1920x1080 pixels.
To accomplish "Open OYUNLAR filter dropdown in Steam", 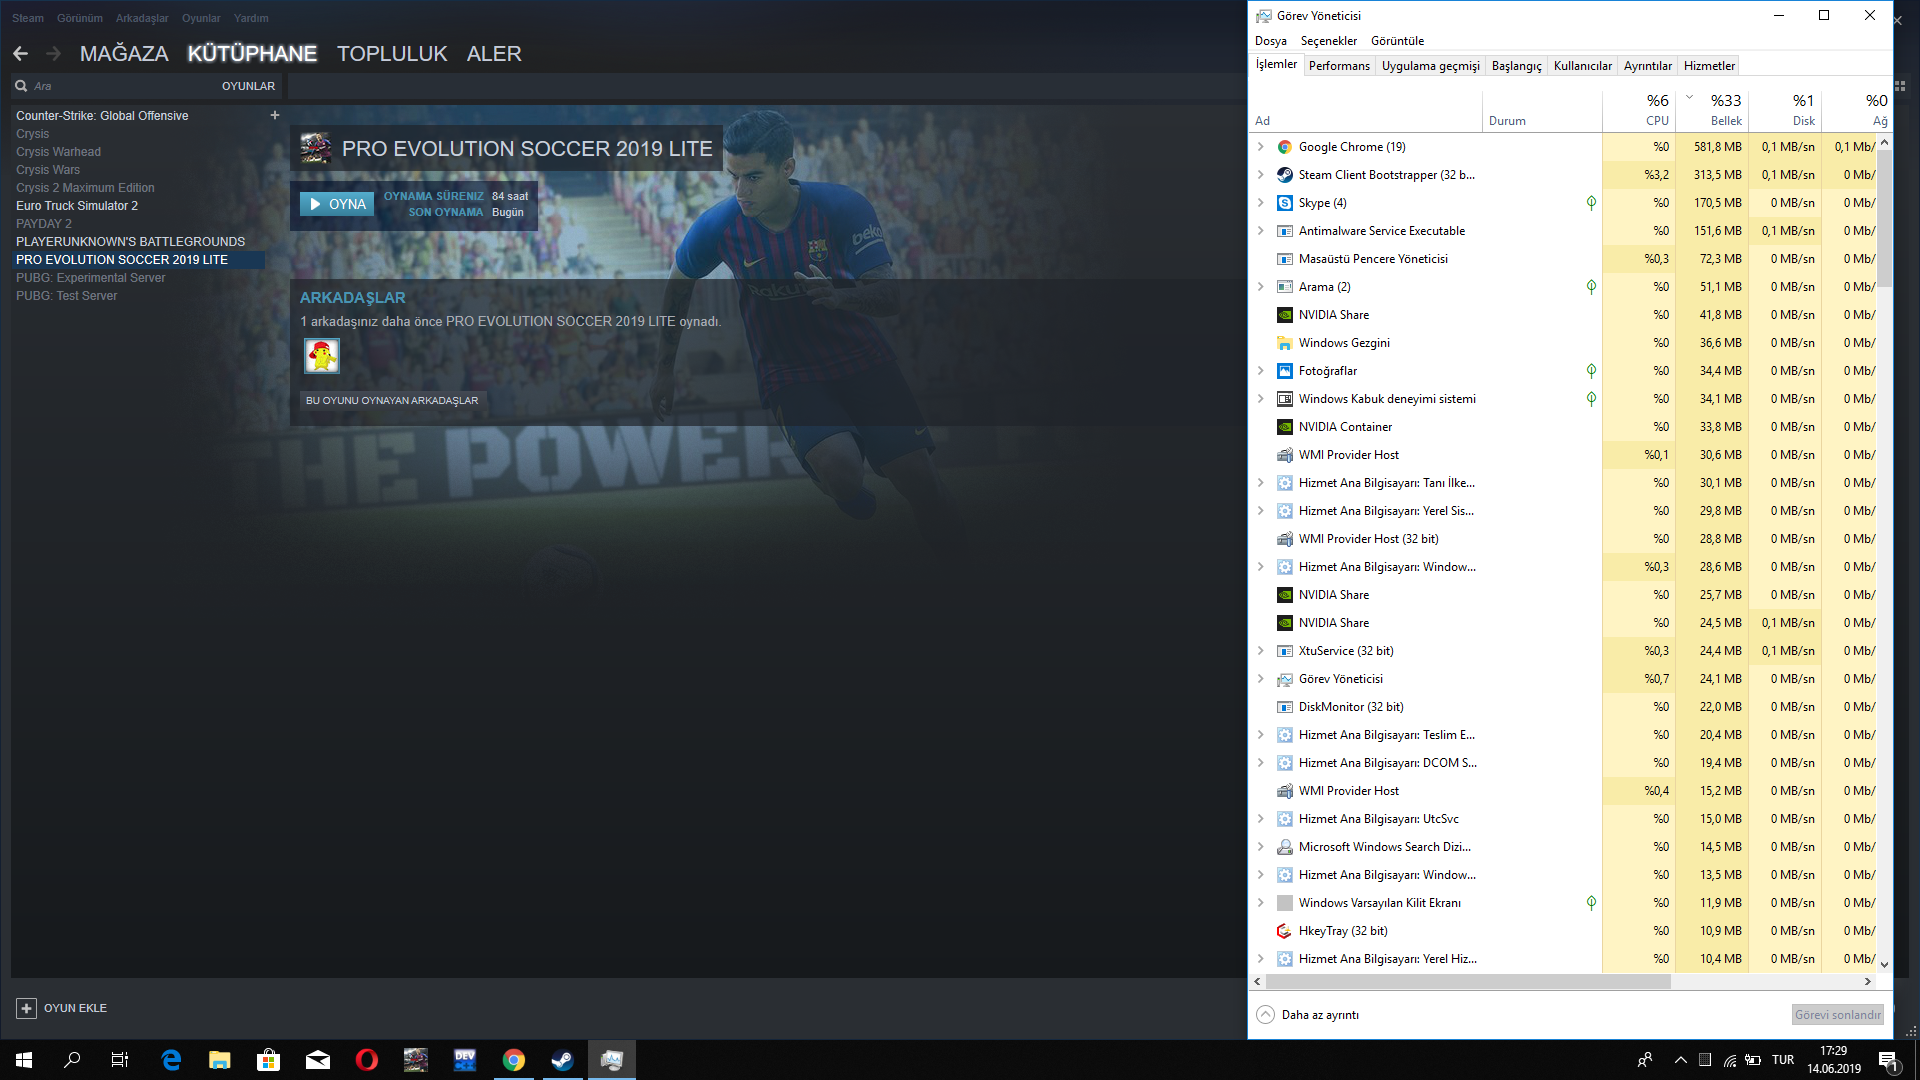I will (x=248, y=86).
